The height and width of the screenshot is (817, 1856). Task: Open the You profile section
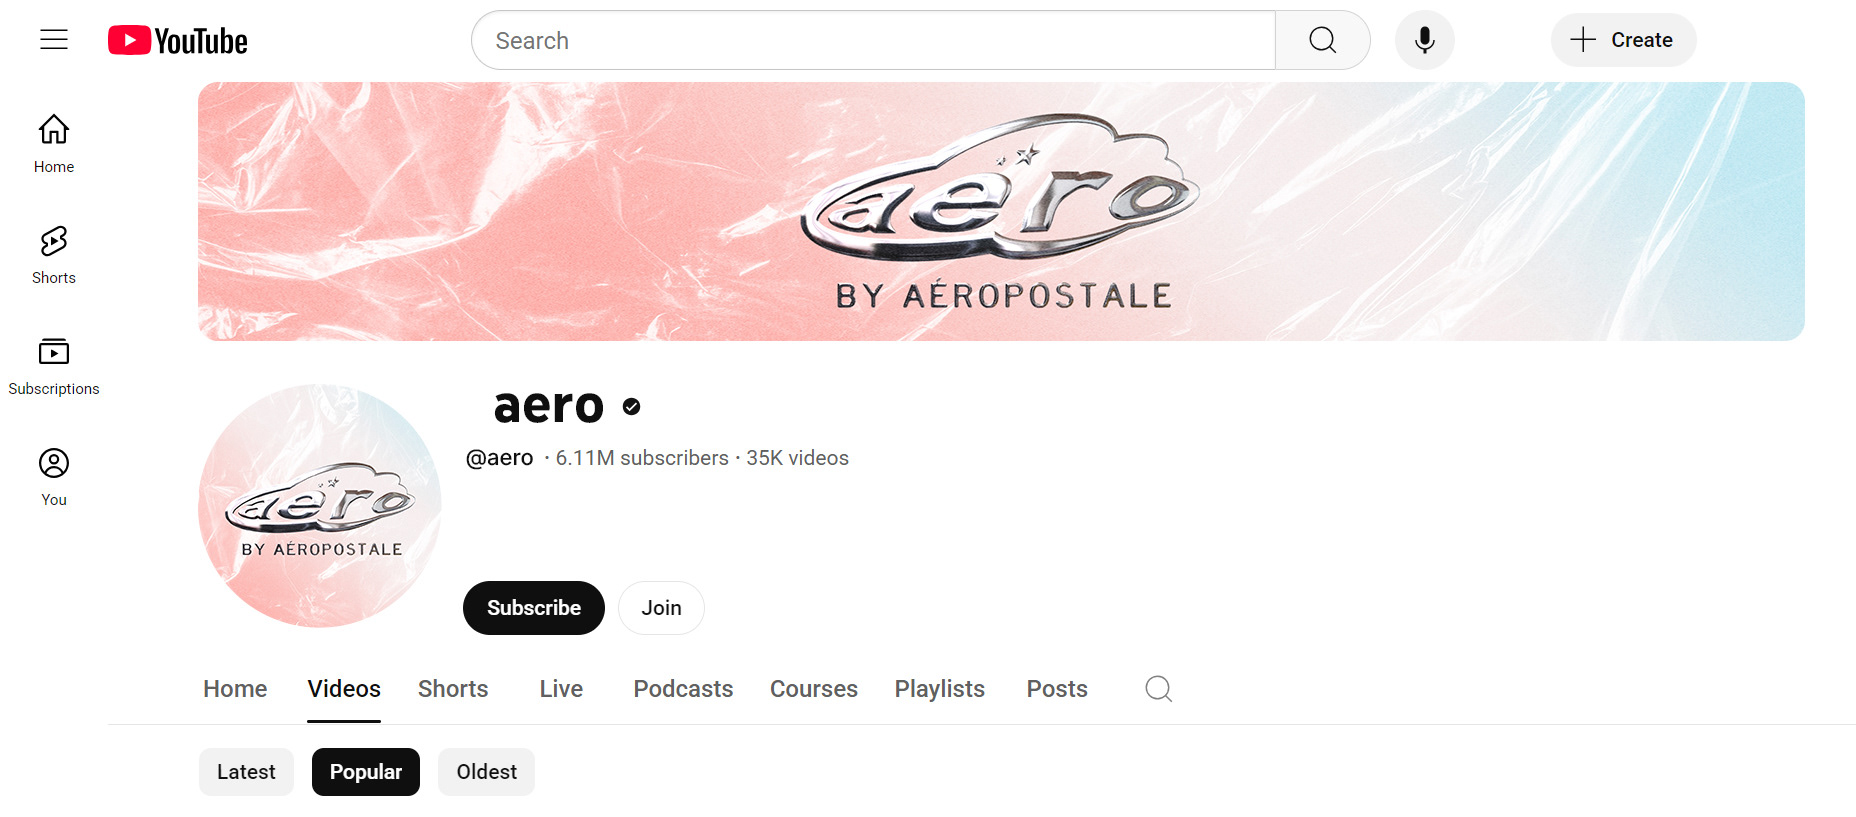point(54,477)
